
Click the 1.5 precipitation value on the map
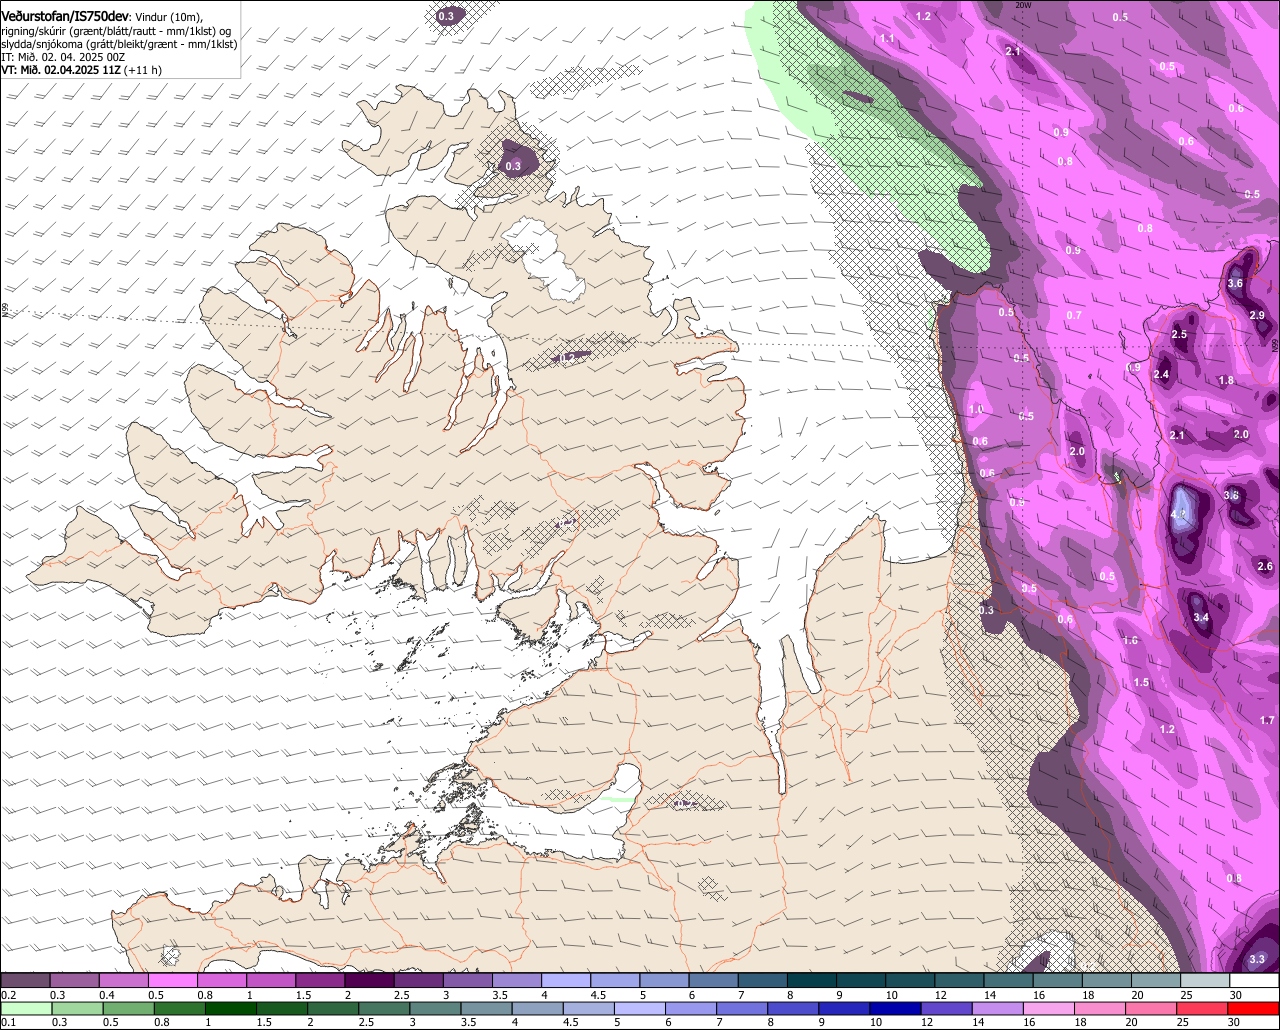1141,682
